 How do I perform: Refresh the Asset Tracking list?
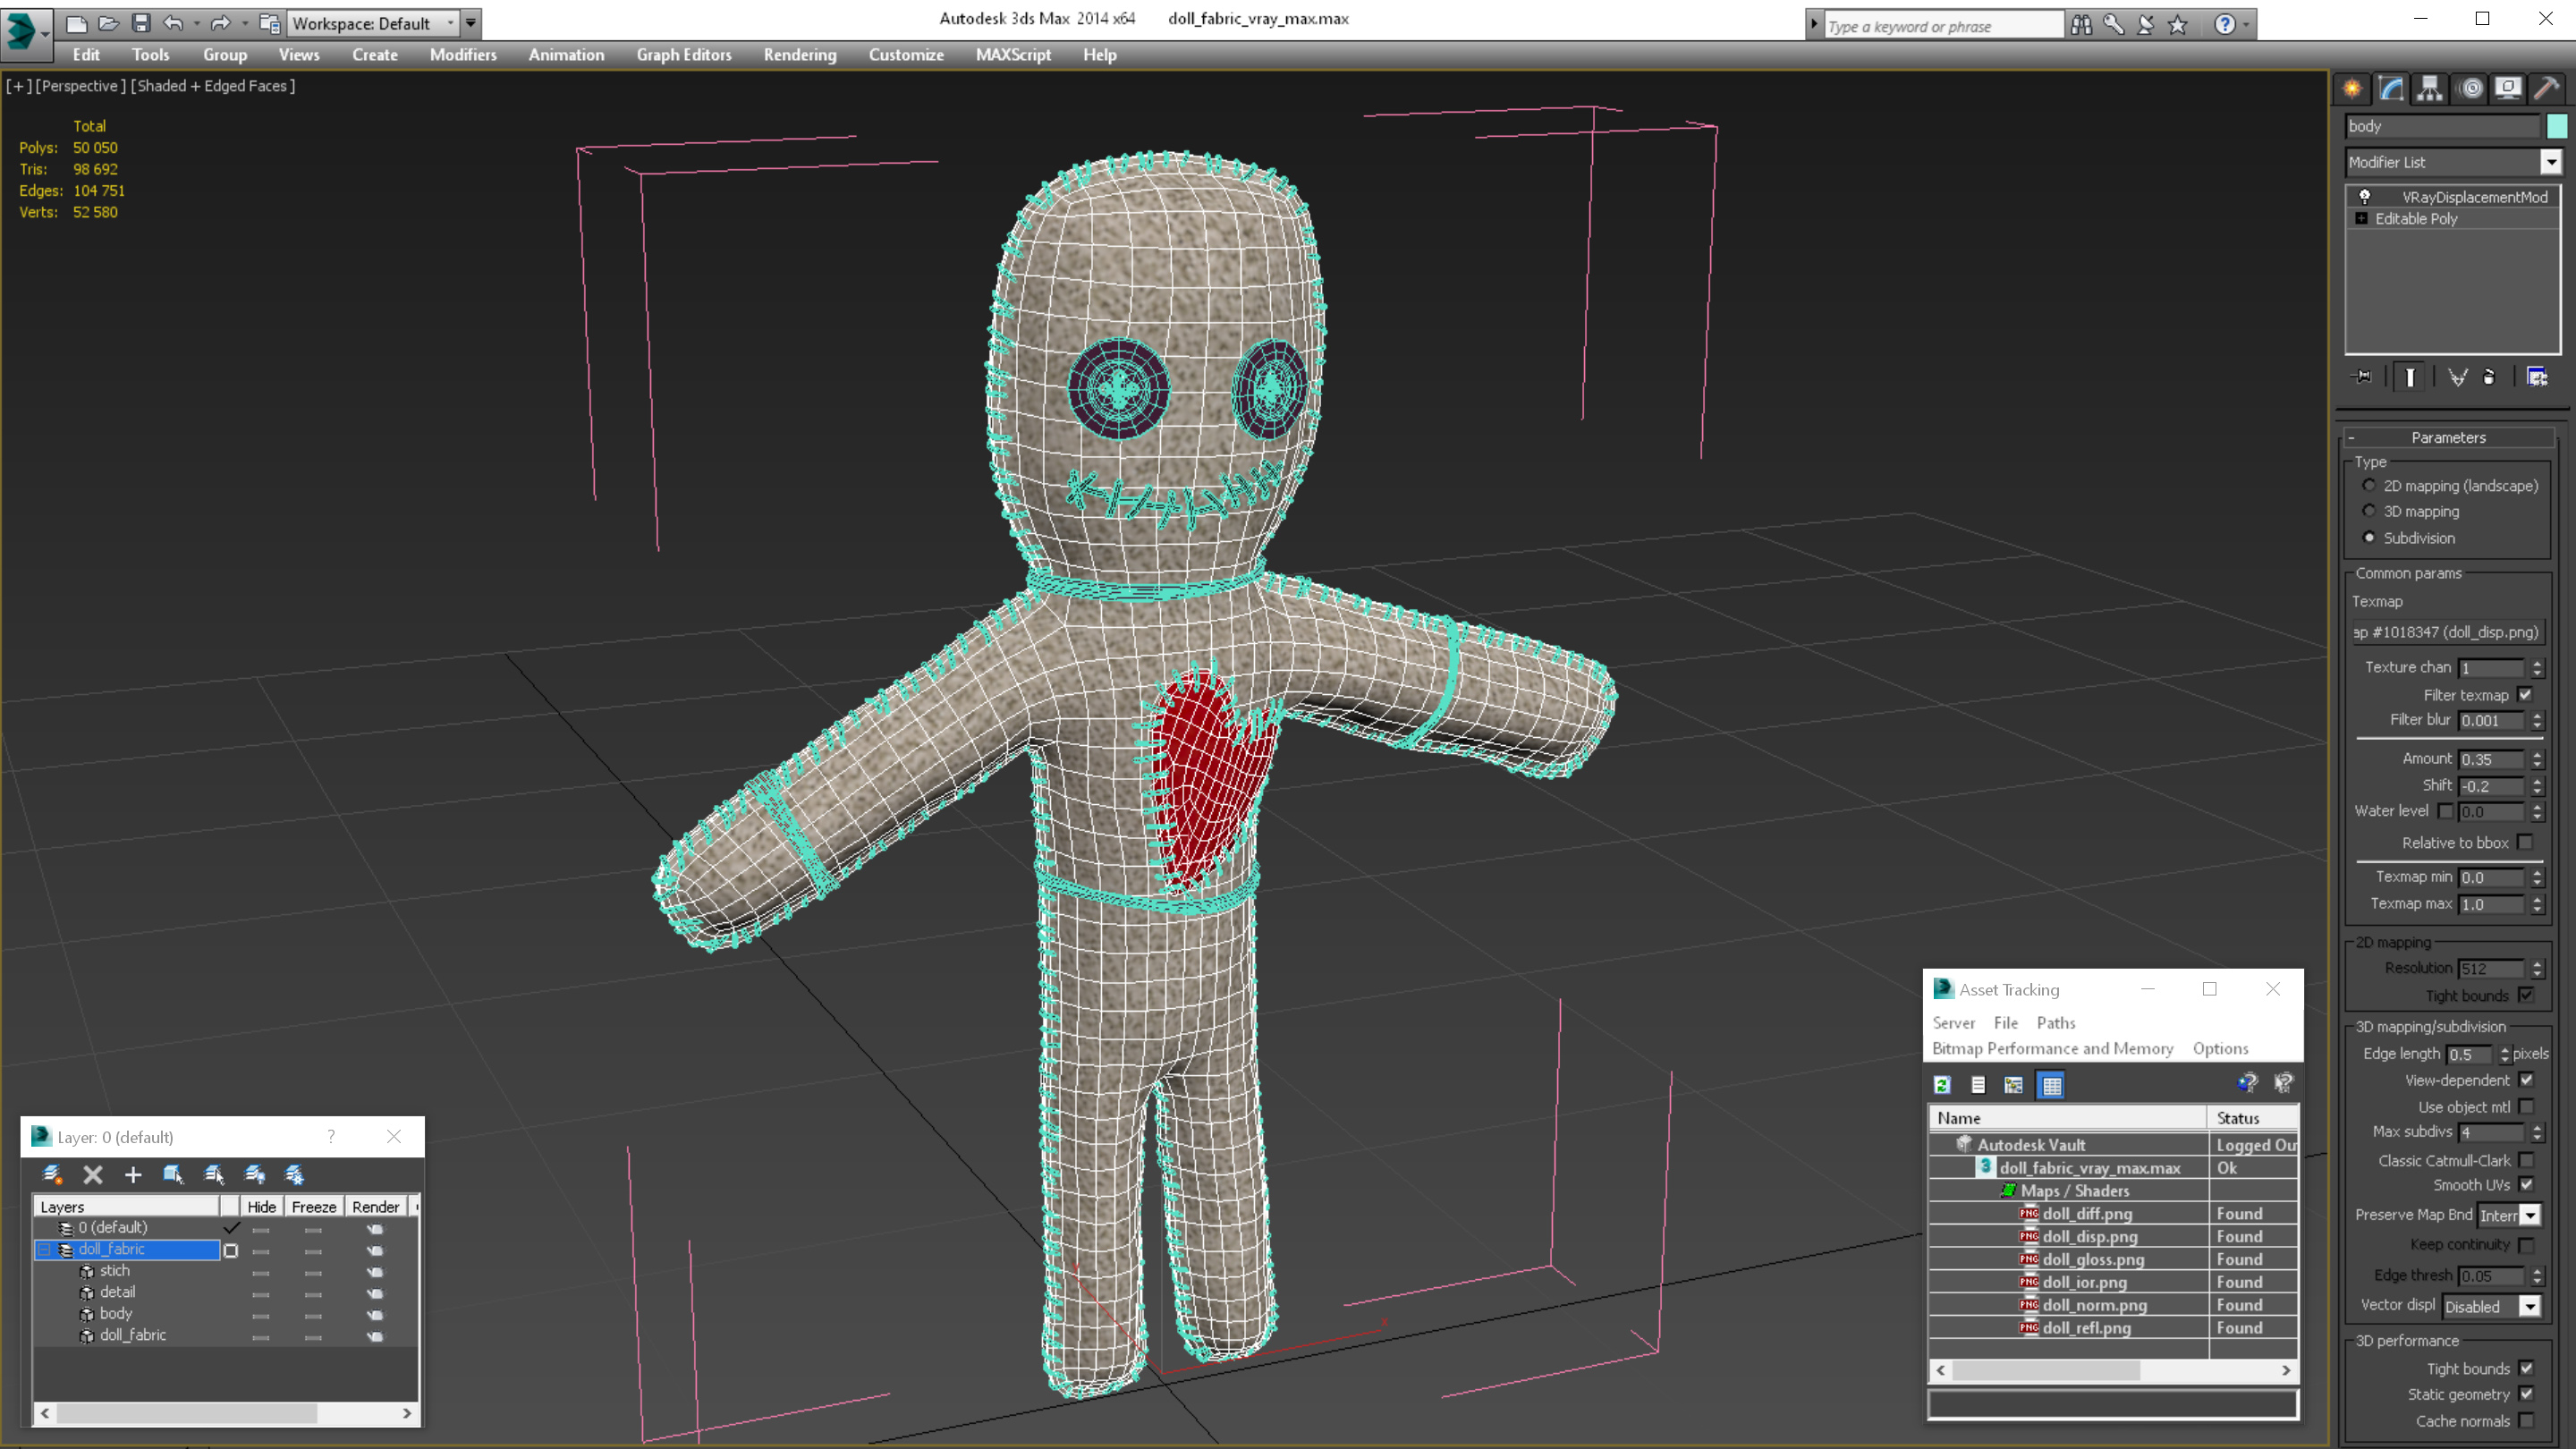click(1942, 1085)
